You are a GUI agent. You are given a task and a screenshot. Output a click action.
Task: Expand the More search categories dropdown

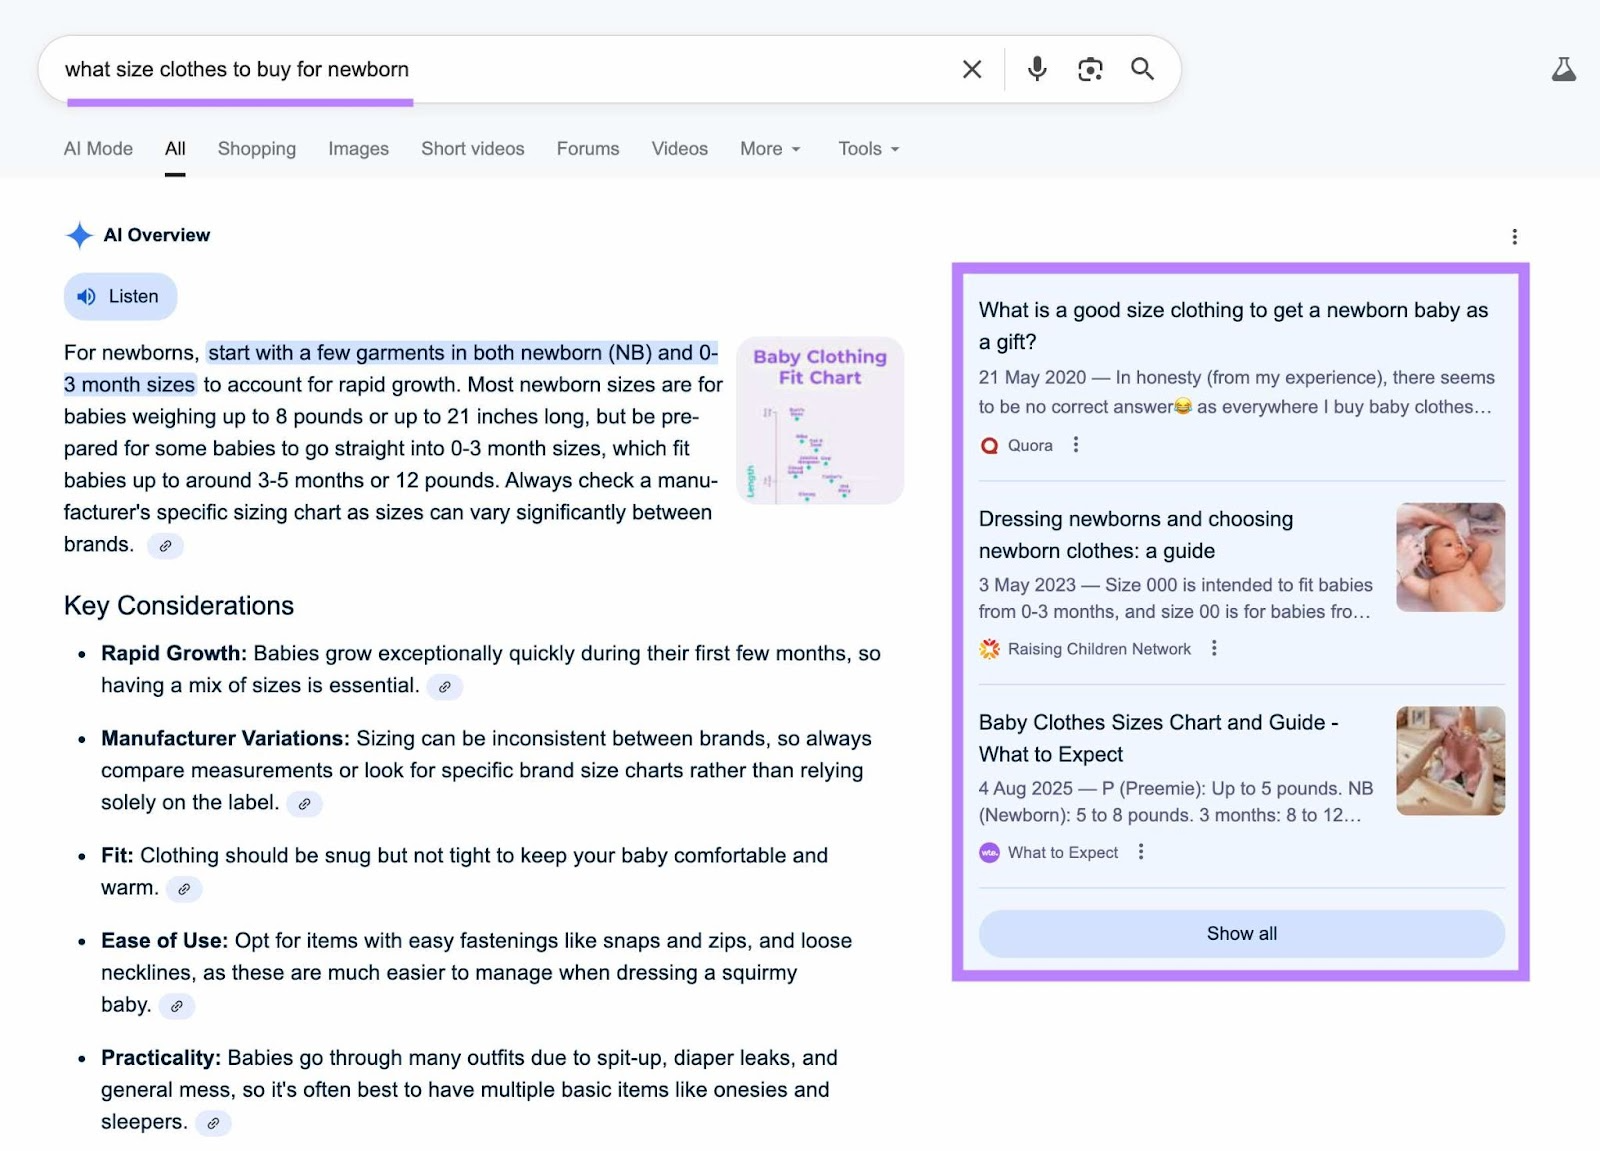tap(769, 148)
